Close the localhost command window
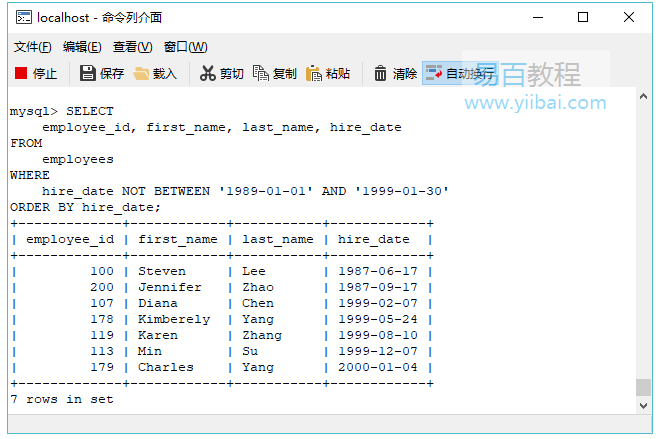Screen dimensions: 660x439 pyautogui.click(x=629, y=17)
